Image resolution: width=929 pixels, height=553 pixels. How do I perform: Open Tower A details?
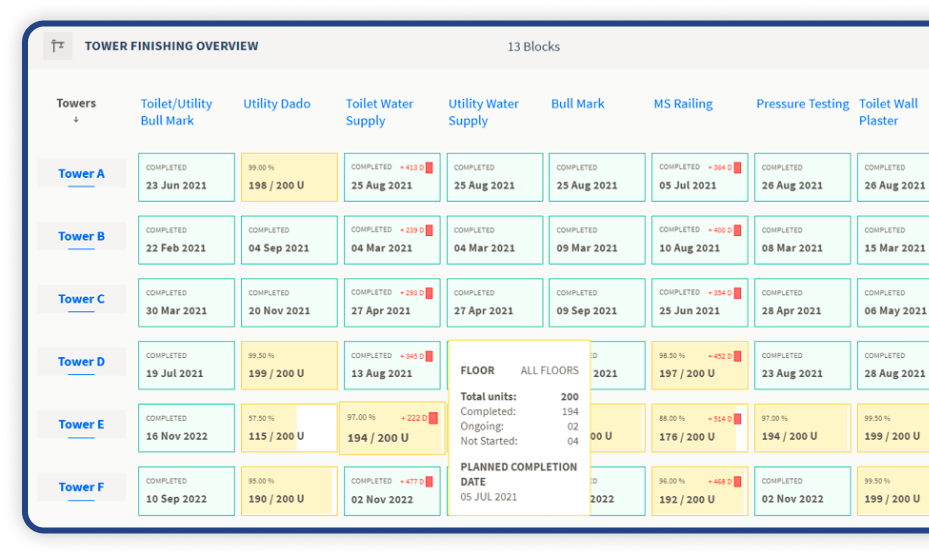(x=81, y=174)
